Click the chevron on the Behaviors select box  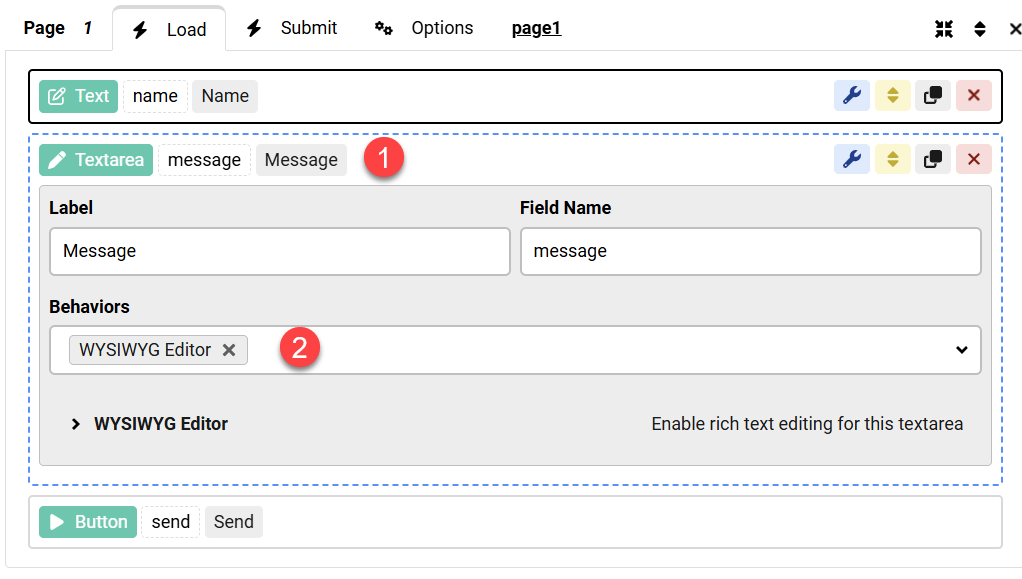960,350
